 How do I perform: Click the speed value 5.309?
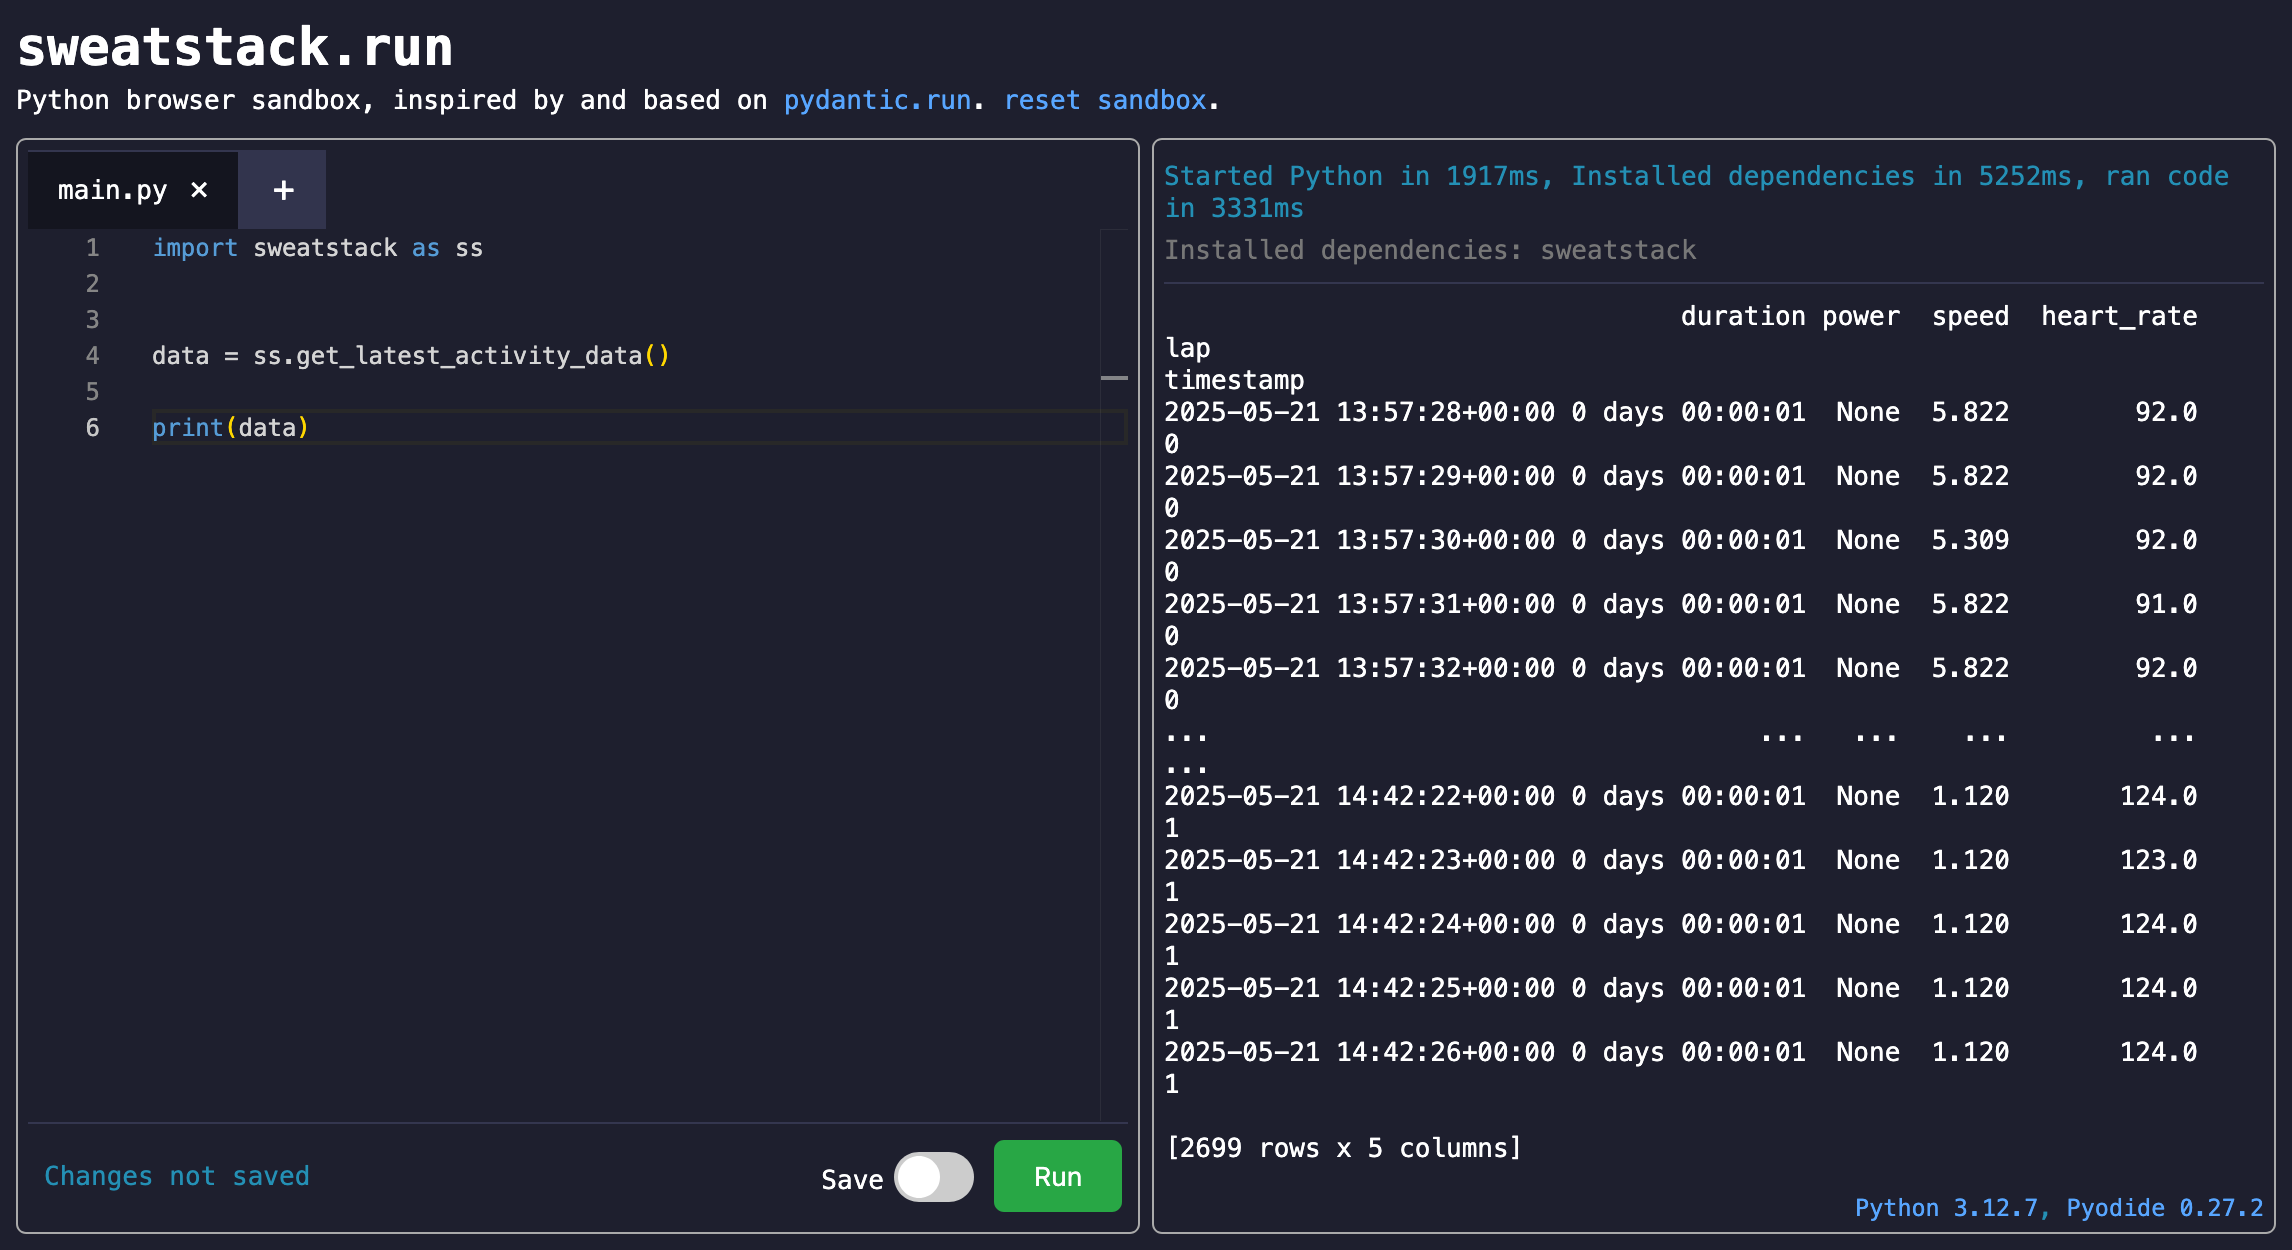click(1970, 540)
